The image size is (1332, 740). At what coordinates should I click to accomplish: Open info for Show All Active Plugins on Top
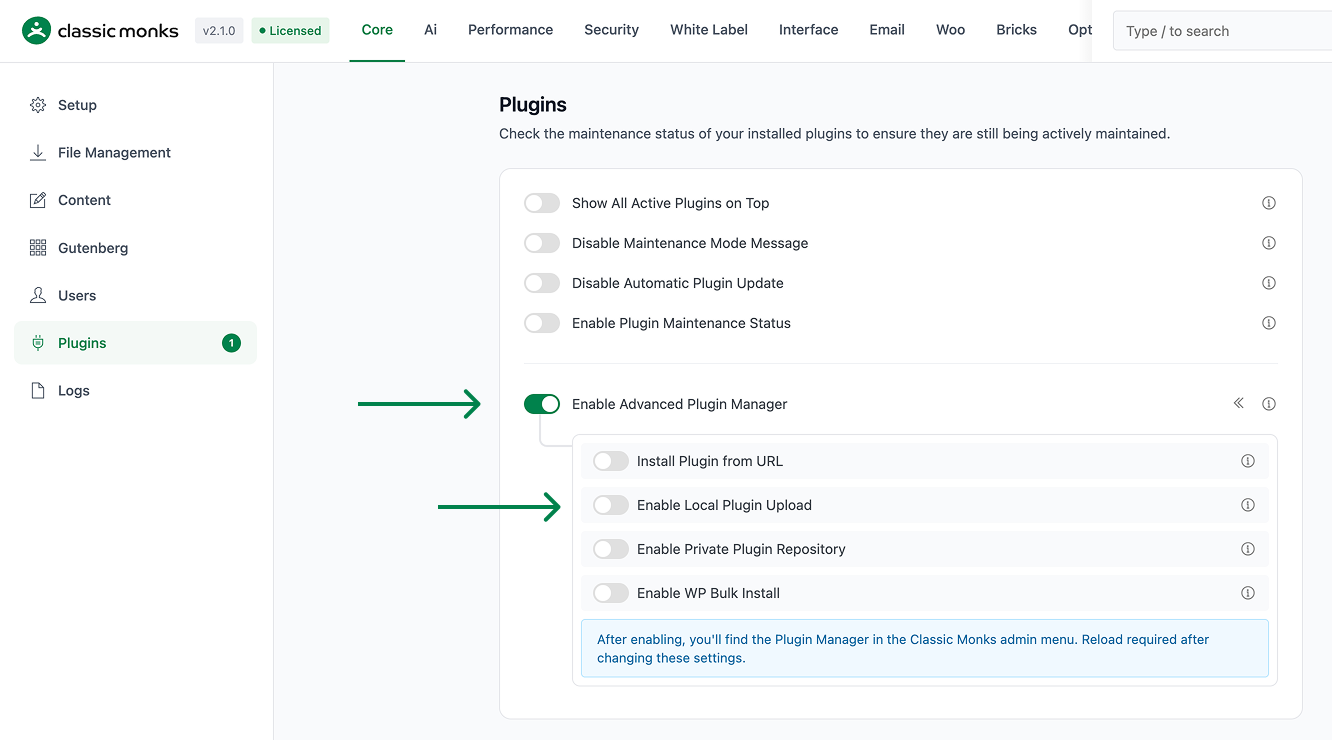(x=1269, y=203)
